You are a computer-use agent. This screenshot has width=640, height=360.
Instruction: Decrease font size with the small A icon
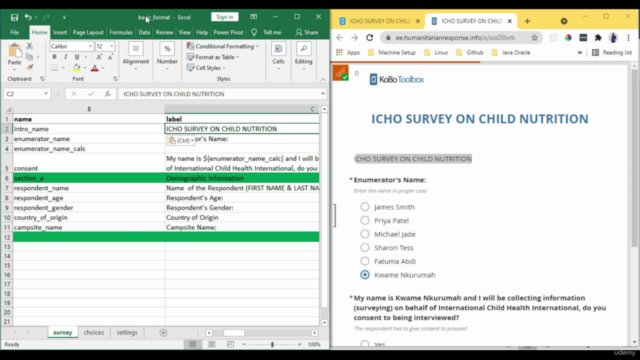click(110, 57)
